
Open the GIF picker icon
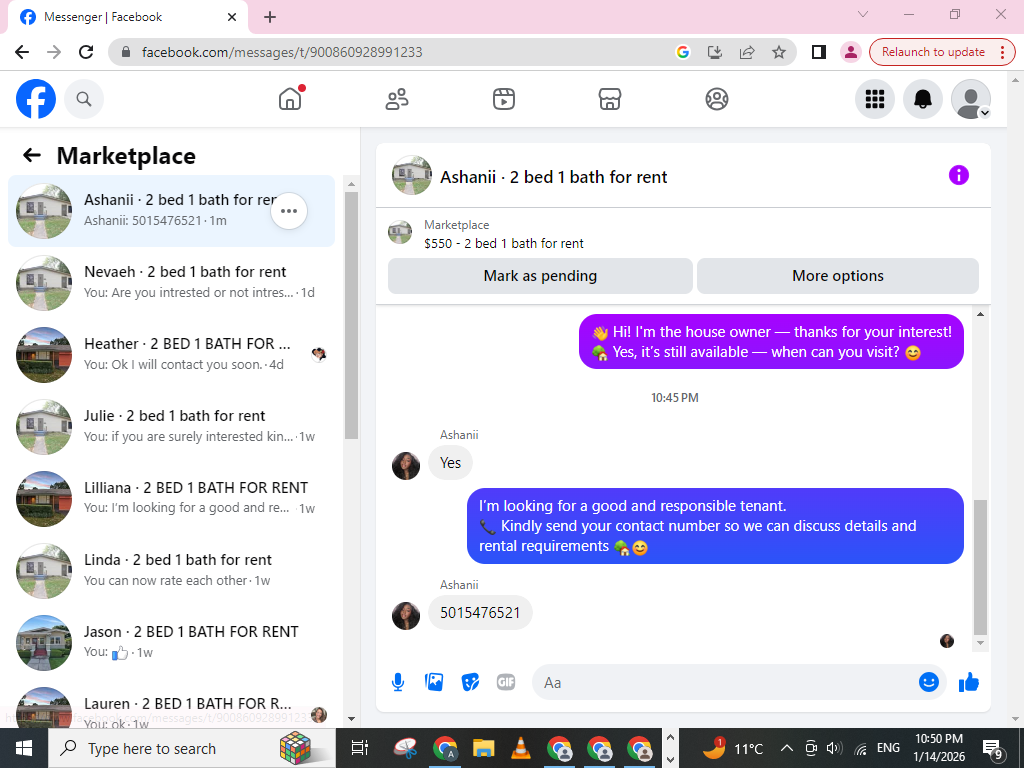click(506, 682)
